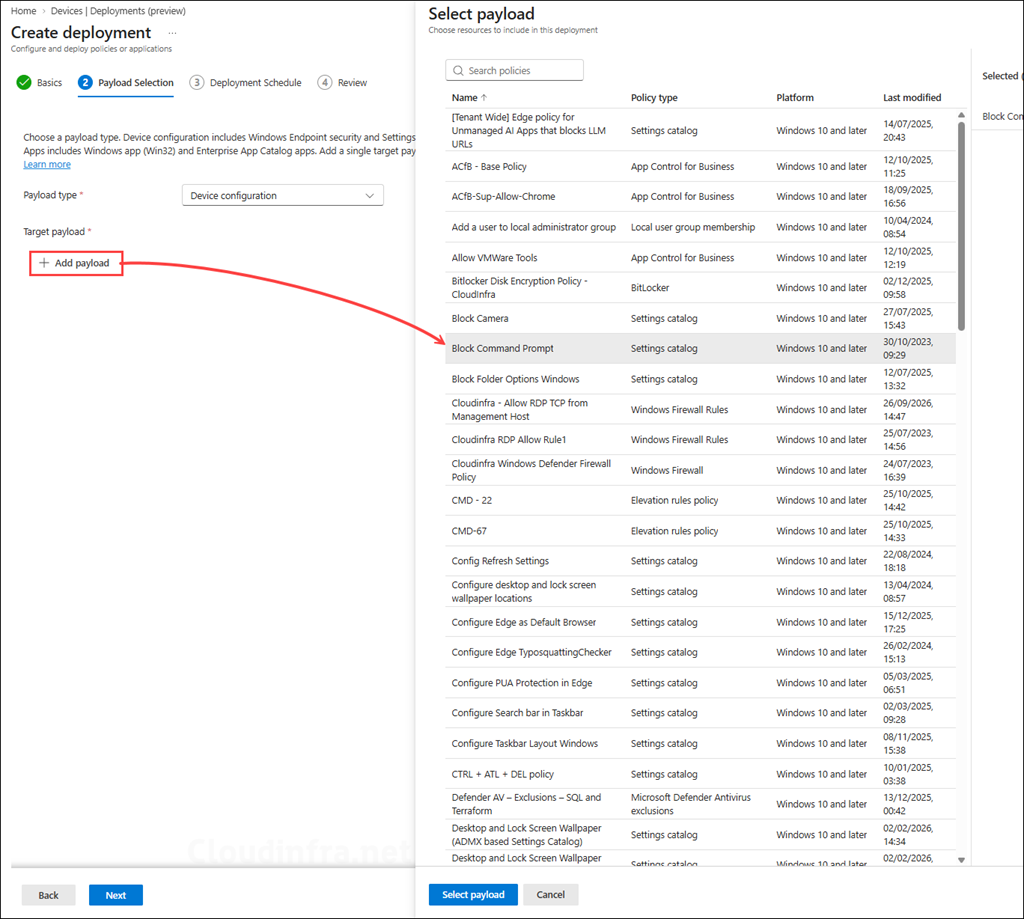Screen dimensions: 1024x919
Task: Confirm with the Select payload button
Action: point(473,895)
